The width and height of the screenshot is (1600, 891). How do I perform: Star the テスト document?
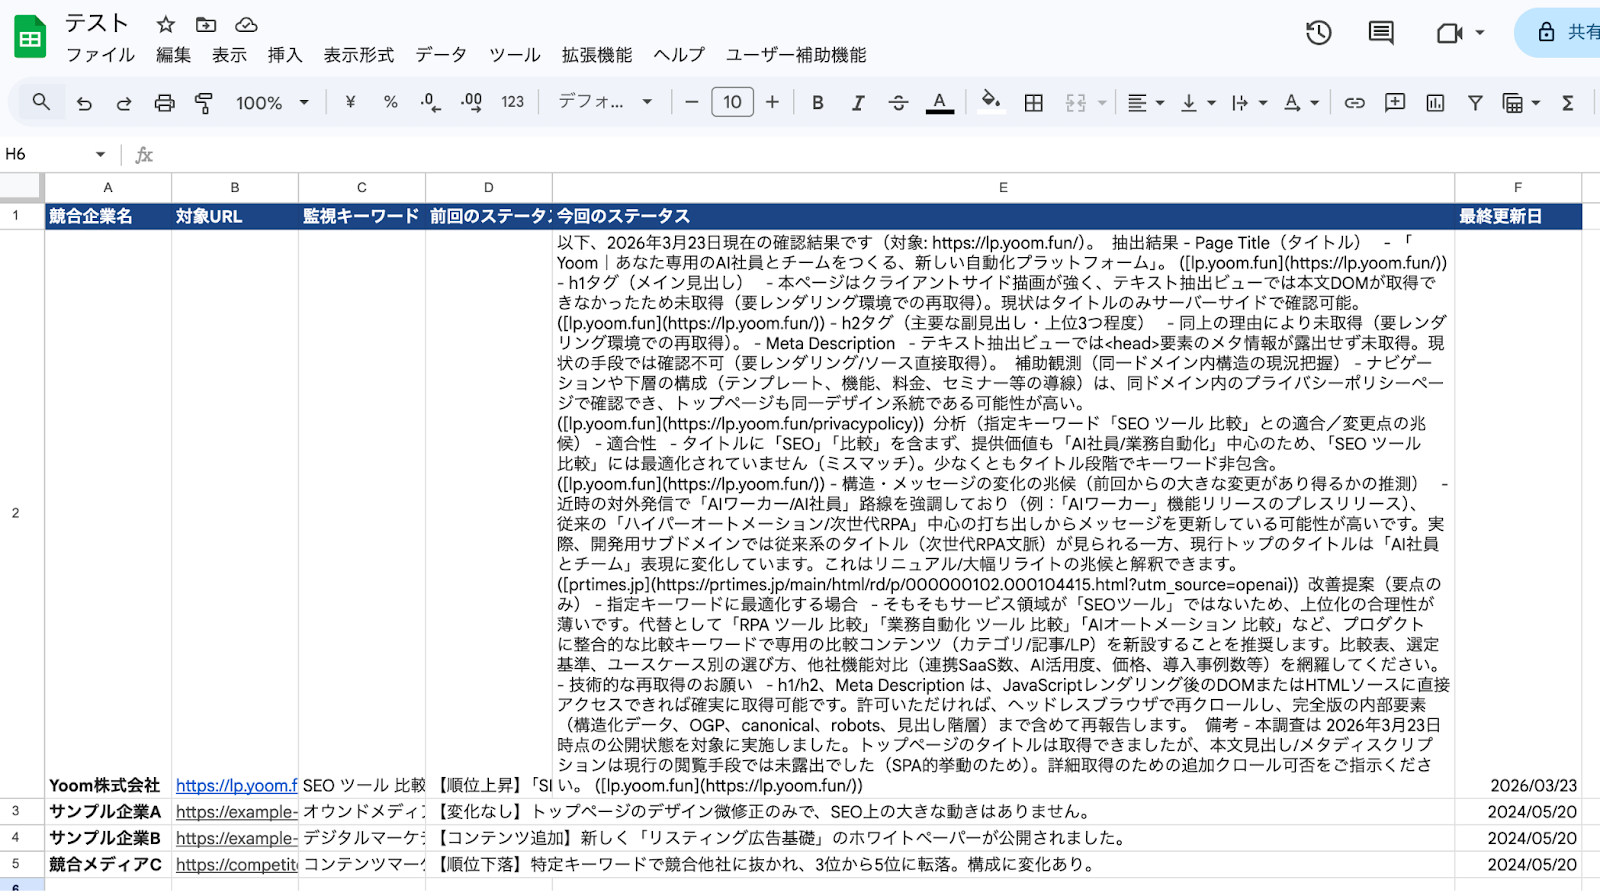pos(166,24)
